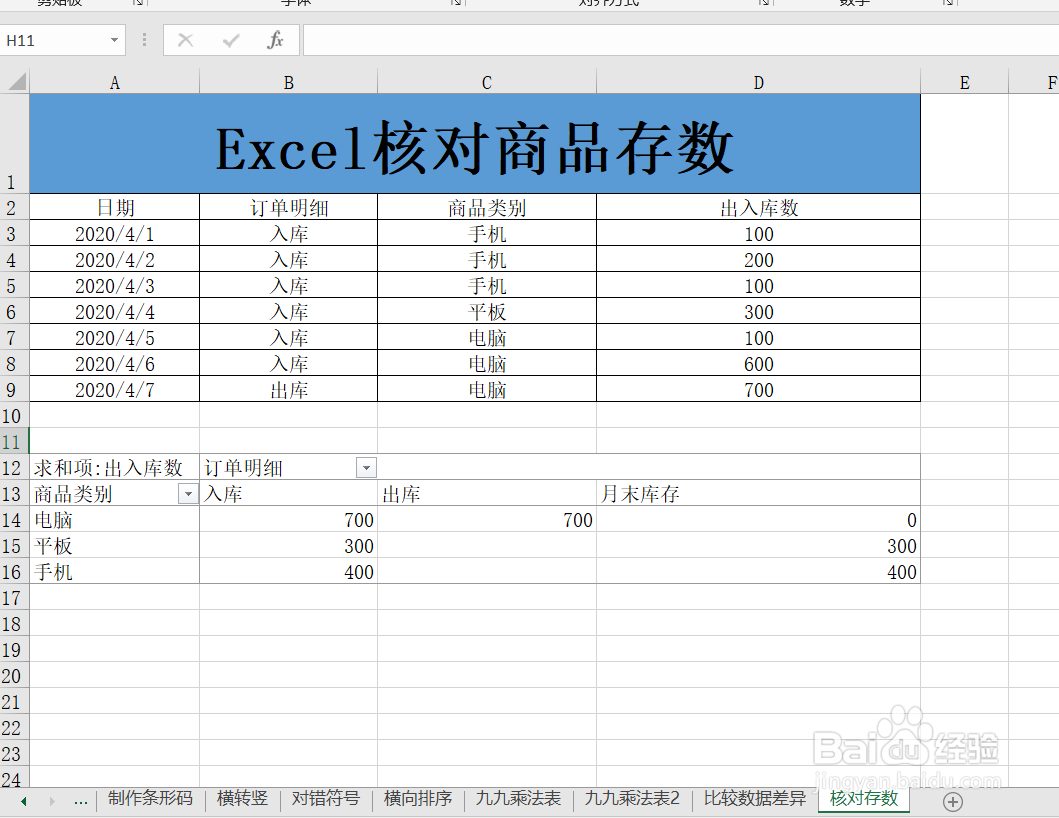Click the date cell 2020/4/4
The width and height of the screenshot is (1059, 818).
click(x=115, y=312)
